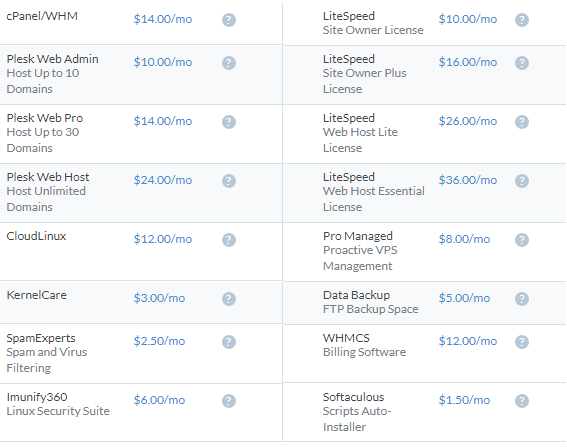Choose WHMCS Billing Software $12.00/mo price
The width and height of the screenshot is (567, 447).
point(468,341)
